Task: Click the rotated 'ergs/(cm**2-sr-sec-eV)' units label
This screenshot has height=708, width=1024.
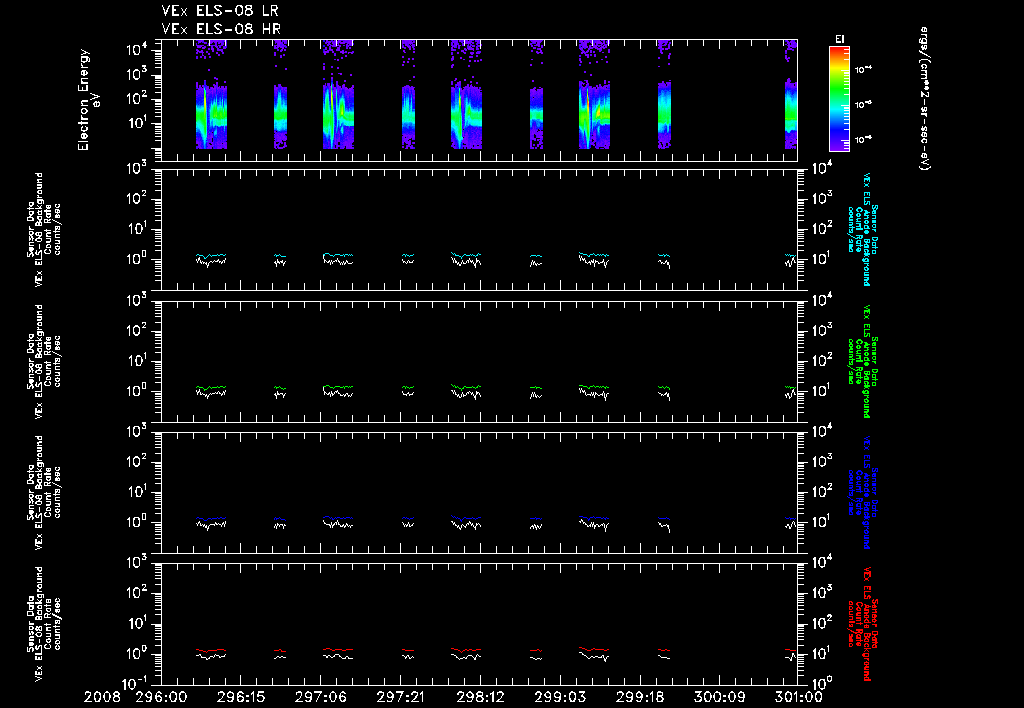Action: click(x=925, y=99)
